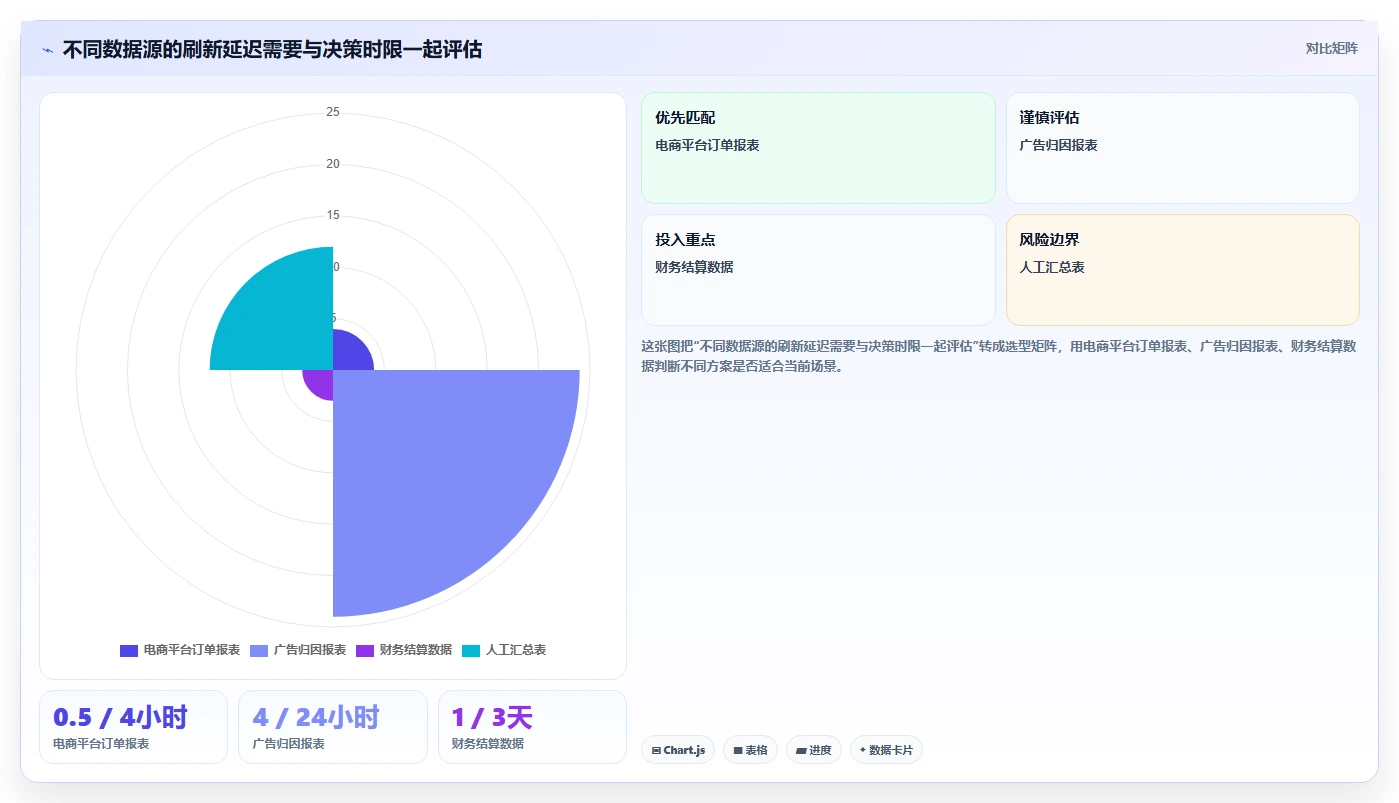The width and height of the screenshot is (1399, 803).
Task: Select the 0.5 / 4小时 stat card
Action: coord(133,727)
